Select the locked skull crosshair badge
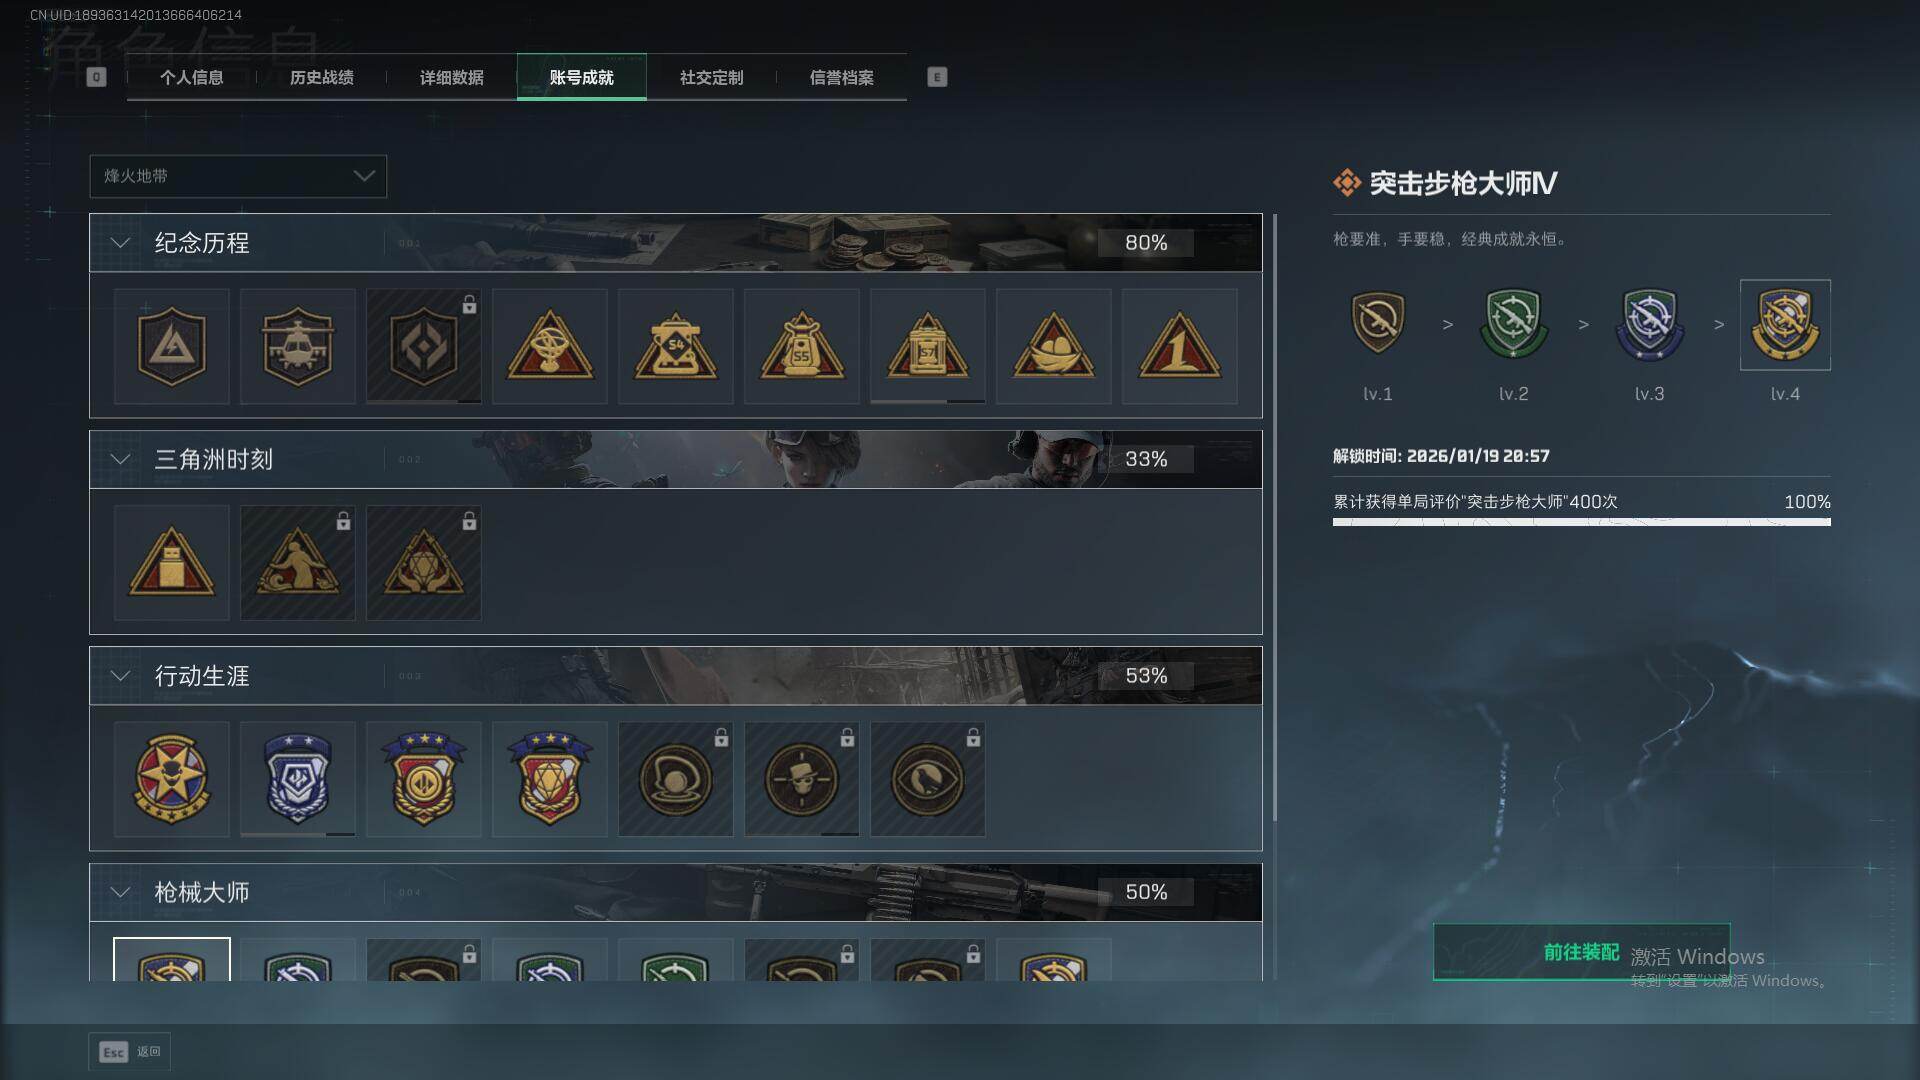The image size is (1920, 1080). [x=801, y=779]
